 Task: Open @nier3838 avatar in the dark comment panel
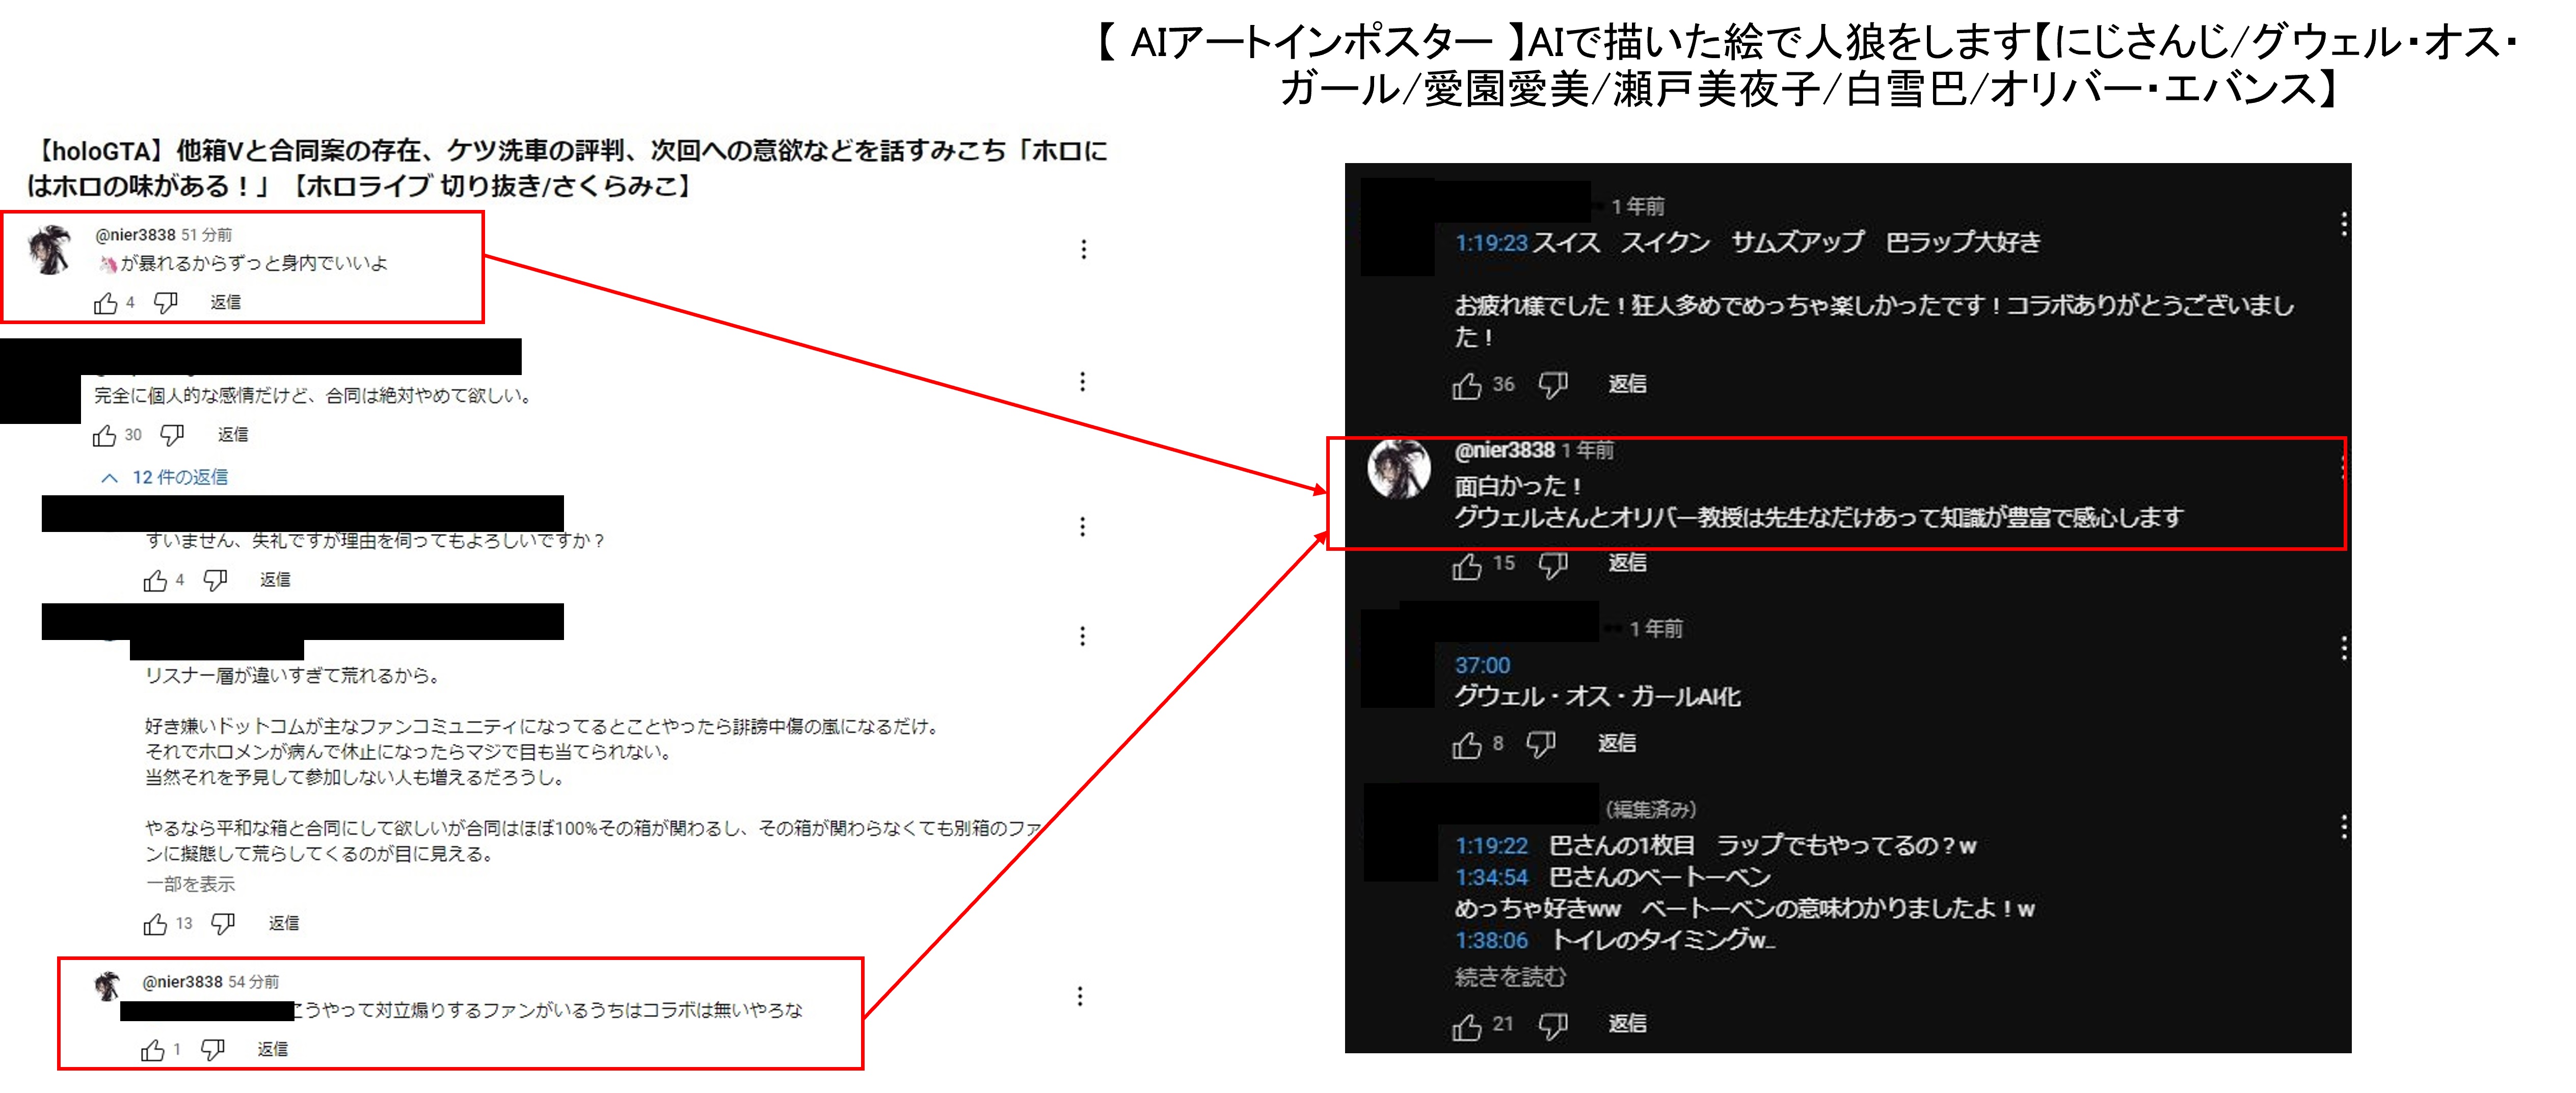[1398, 468]
